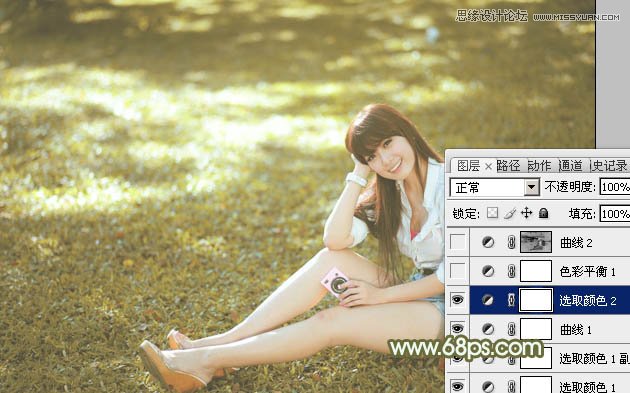This screenshot has height=393, width=630.
Task: Toggle lock all padlock icon
Action: pos(544,213)
